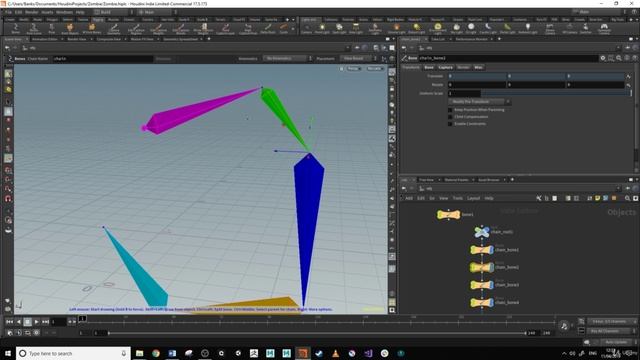Screen dimensions: 640x360
Task: Select the Camera shelf tool
Action: 306,29
